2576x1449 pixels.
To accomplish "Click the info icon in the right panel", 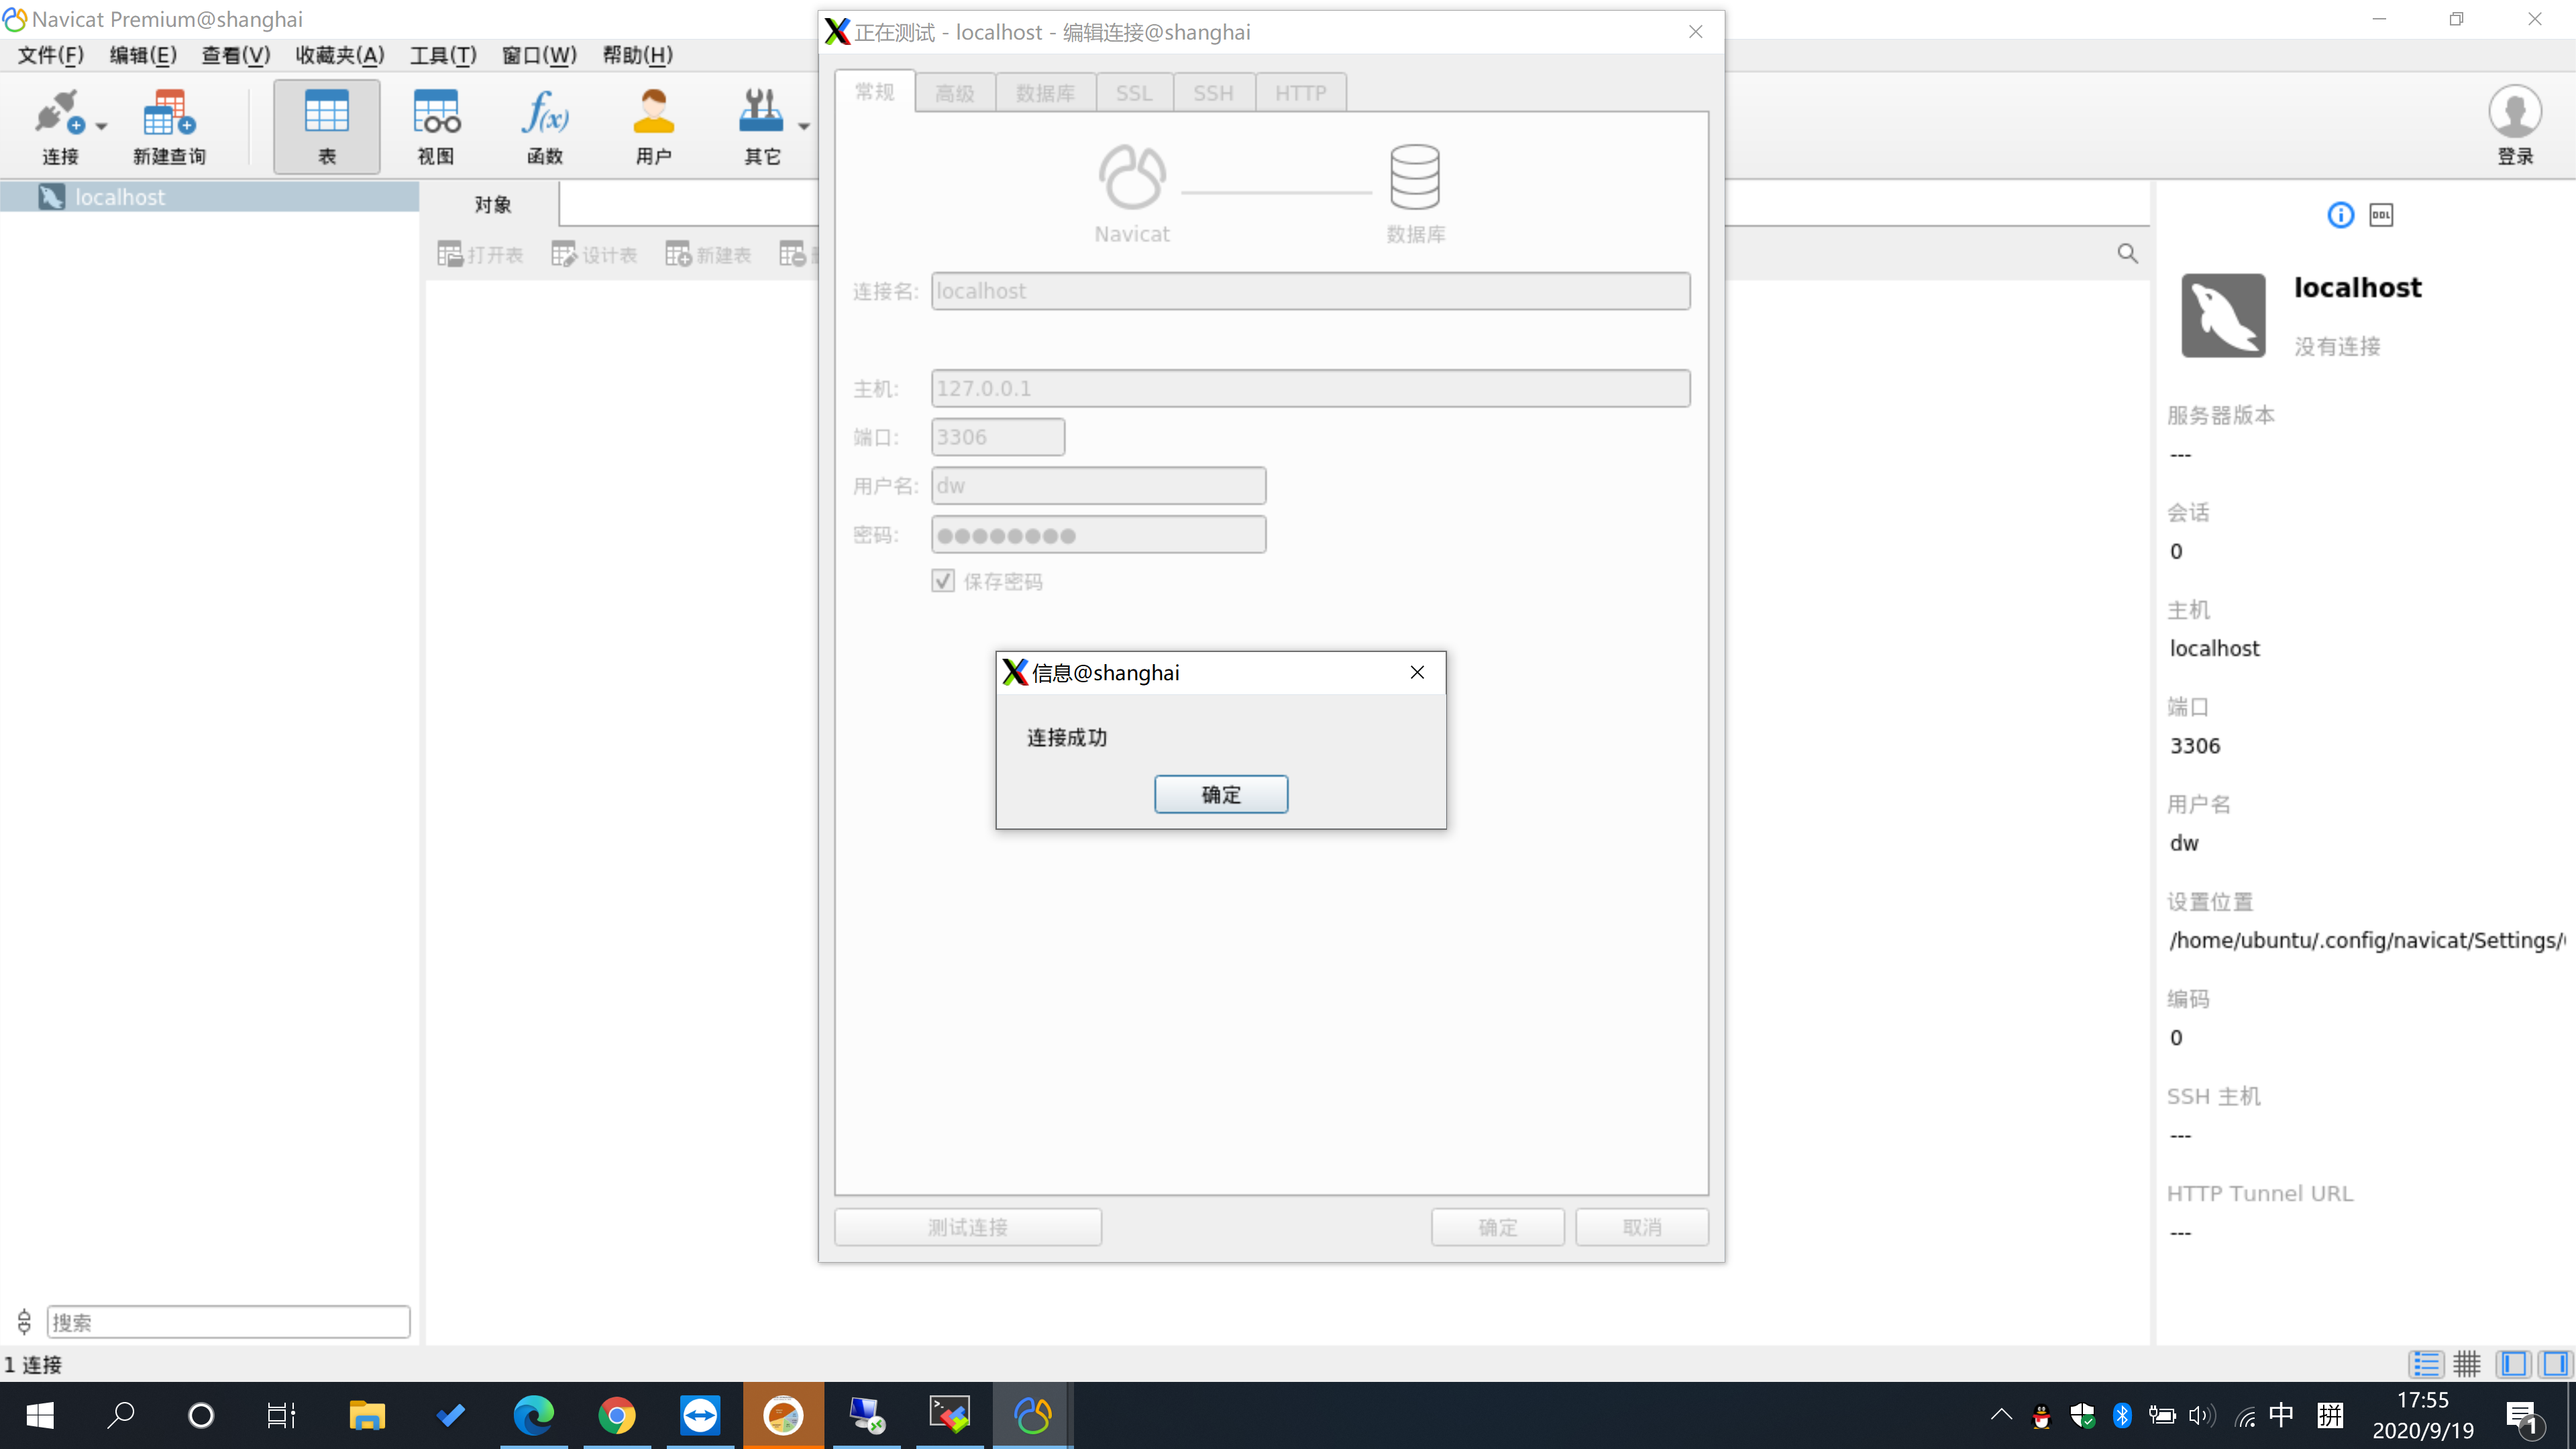I will point(2341,215).
